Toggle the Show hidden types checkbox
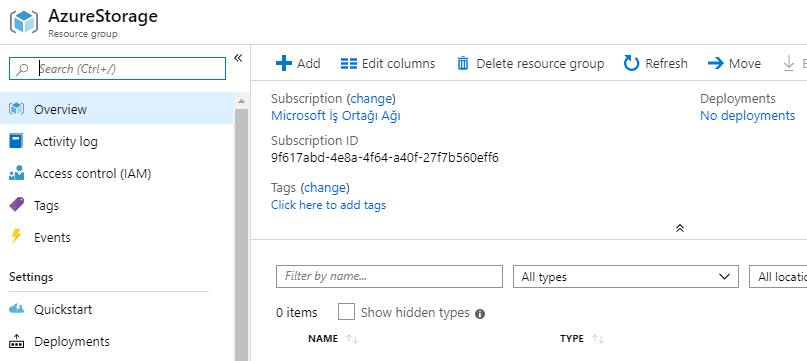This screenshot has width=807, height=361. point(346,312)
